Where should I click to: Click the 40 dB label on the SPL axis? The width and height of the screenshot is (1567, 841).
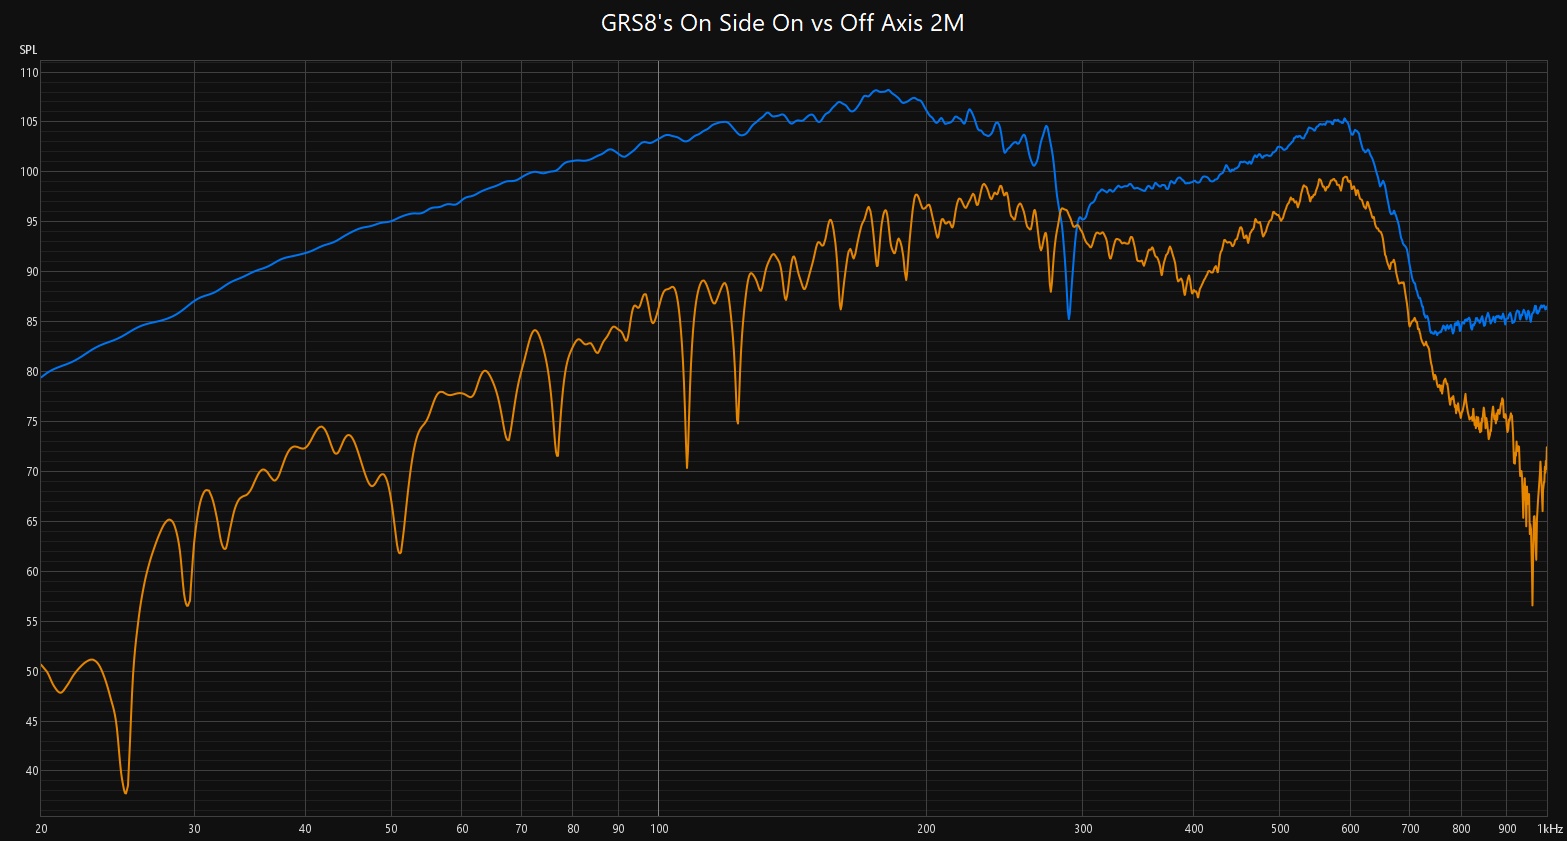click(31, 771)
